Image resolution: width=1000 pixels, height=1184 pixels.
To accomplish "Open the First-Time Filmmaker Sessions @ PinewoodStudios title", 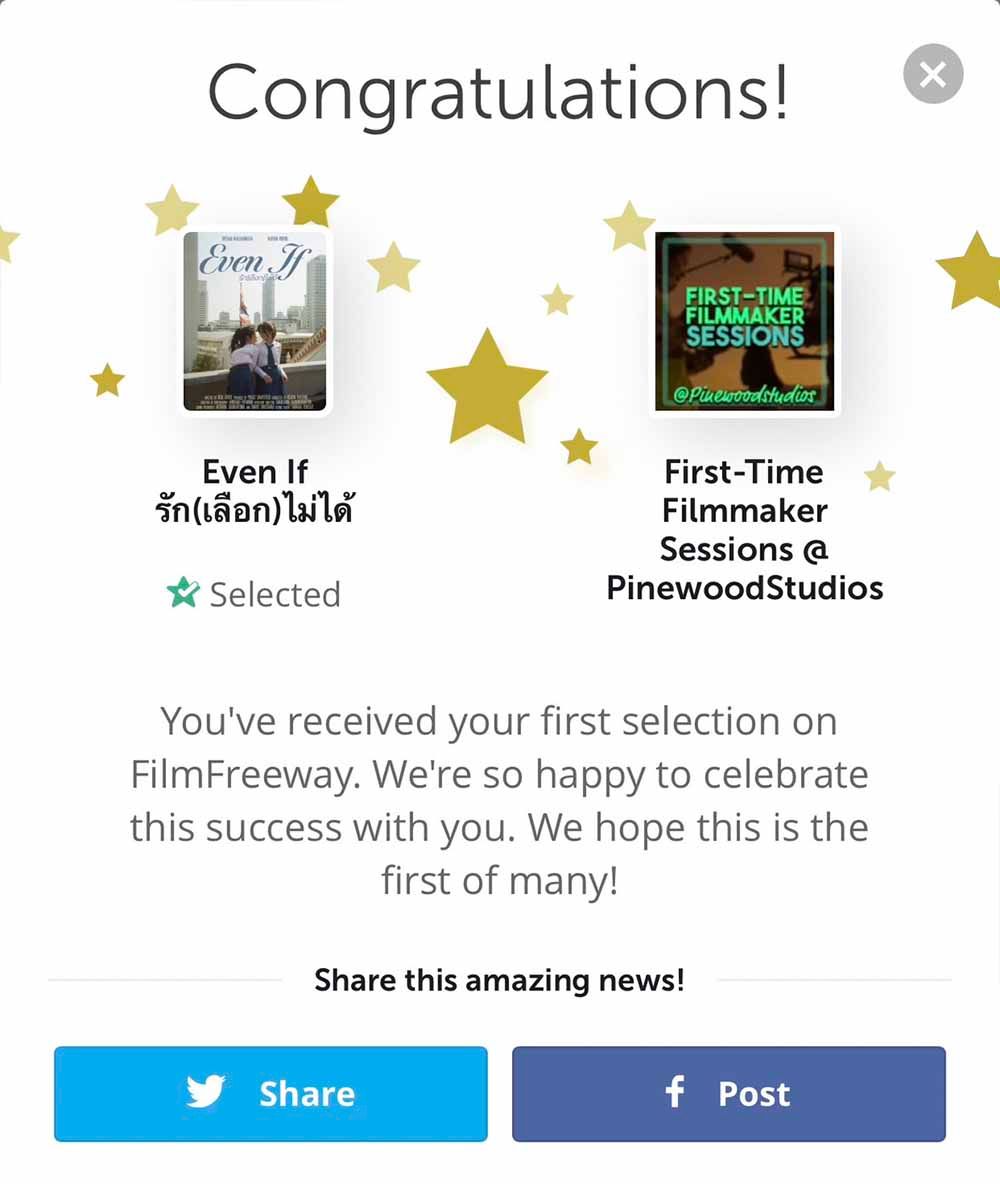I will (x=744, y=529).
